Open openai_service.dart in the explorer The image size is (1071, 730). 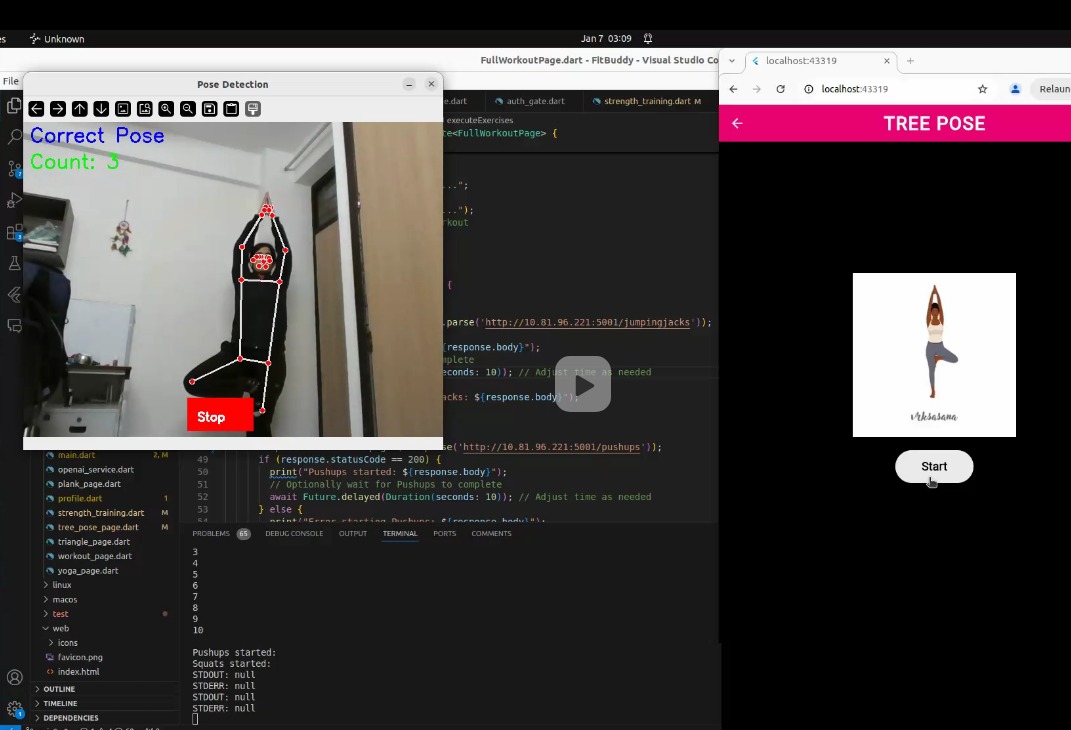[x=96, y=470]
